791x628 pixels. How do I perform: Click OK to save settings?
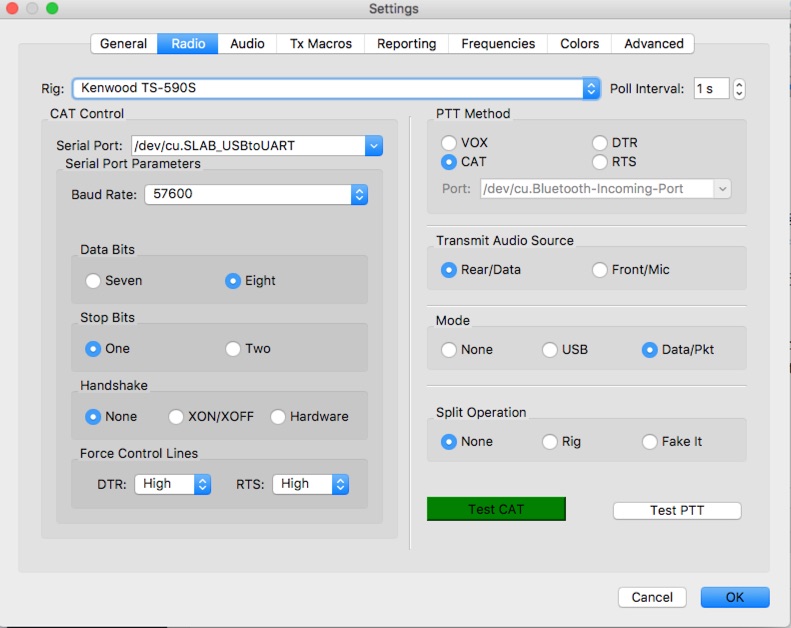(x=735, y=597)
